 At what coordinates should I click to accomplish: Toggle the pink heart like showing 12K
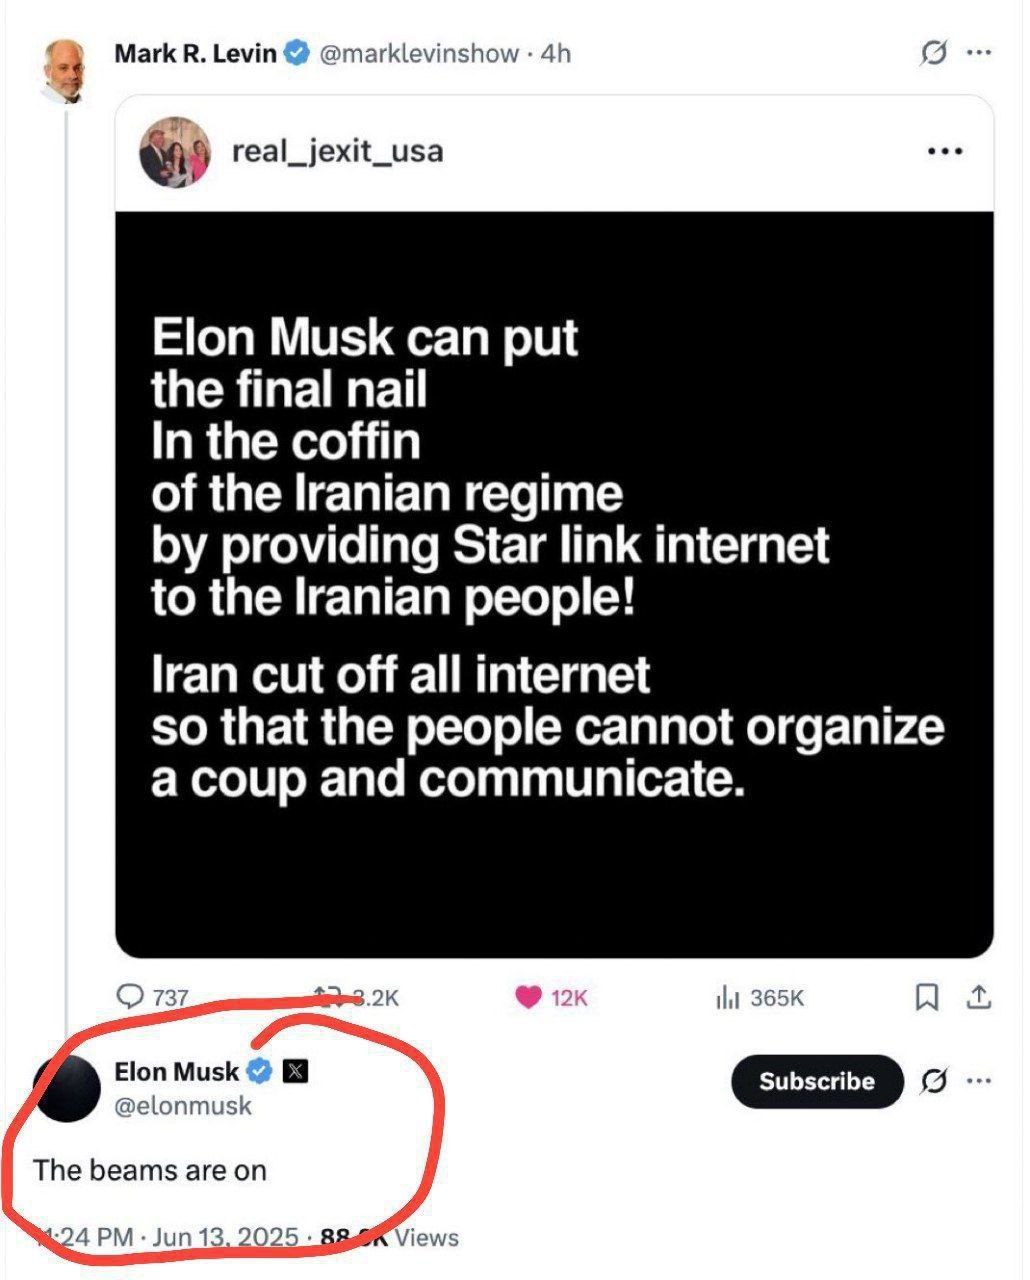pyautogui.click(x=528, y=997)
